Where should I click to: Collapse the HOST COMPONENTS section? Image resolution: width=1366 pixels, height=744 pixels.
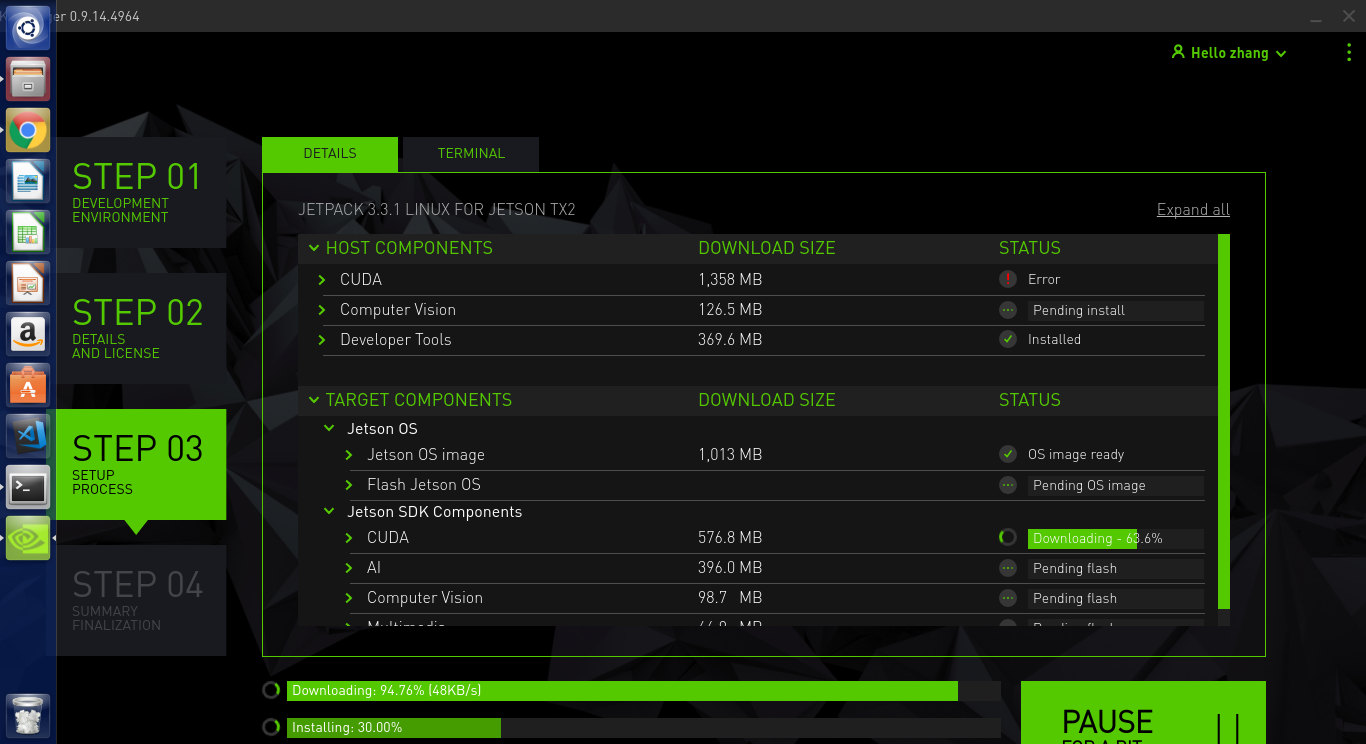click(x=314, y=248)
